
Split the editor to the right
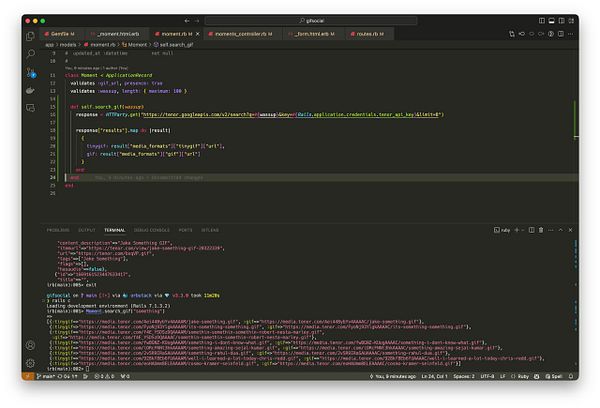(561, 34)
